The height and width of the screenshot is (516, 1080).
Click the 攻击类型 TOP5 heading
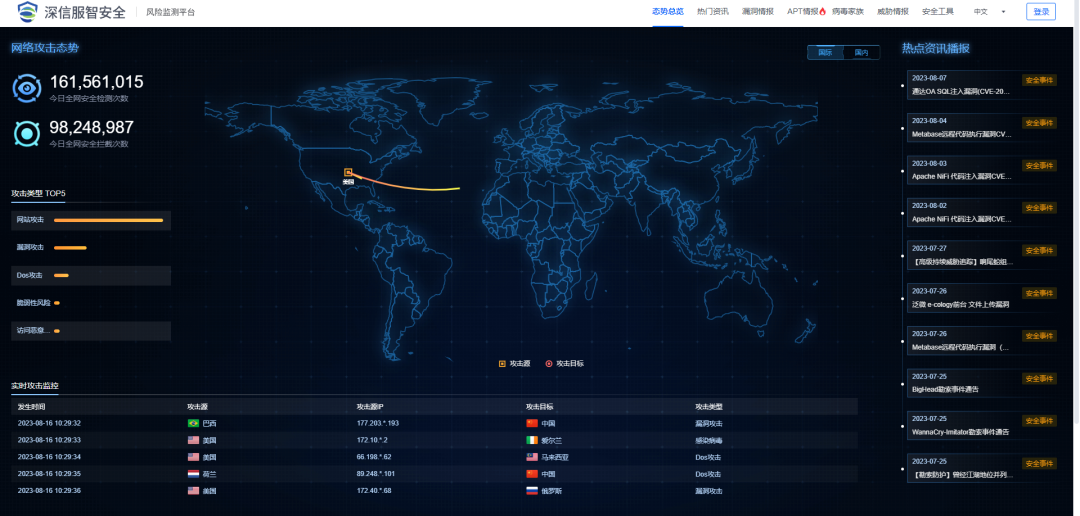(x=38, y=193)
